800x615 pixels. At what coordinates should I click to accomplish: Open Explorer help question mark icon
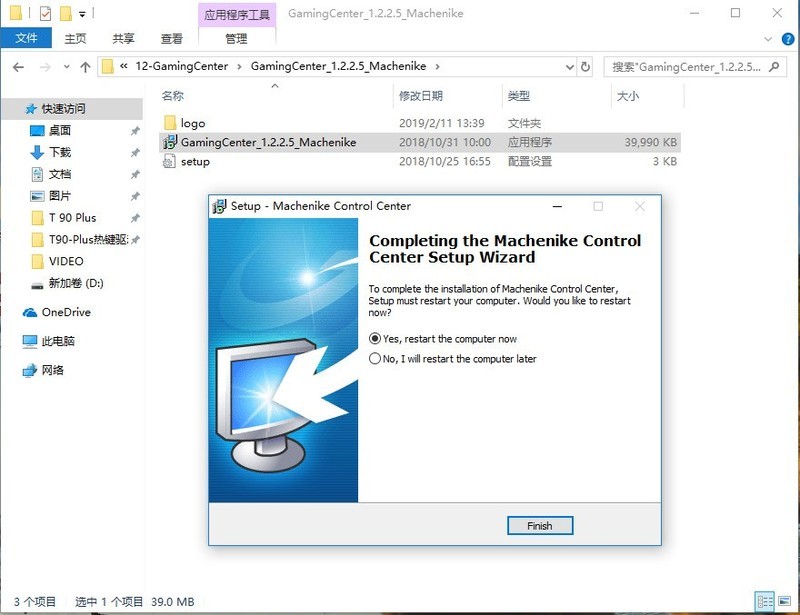pos(788,39)
